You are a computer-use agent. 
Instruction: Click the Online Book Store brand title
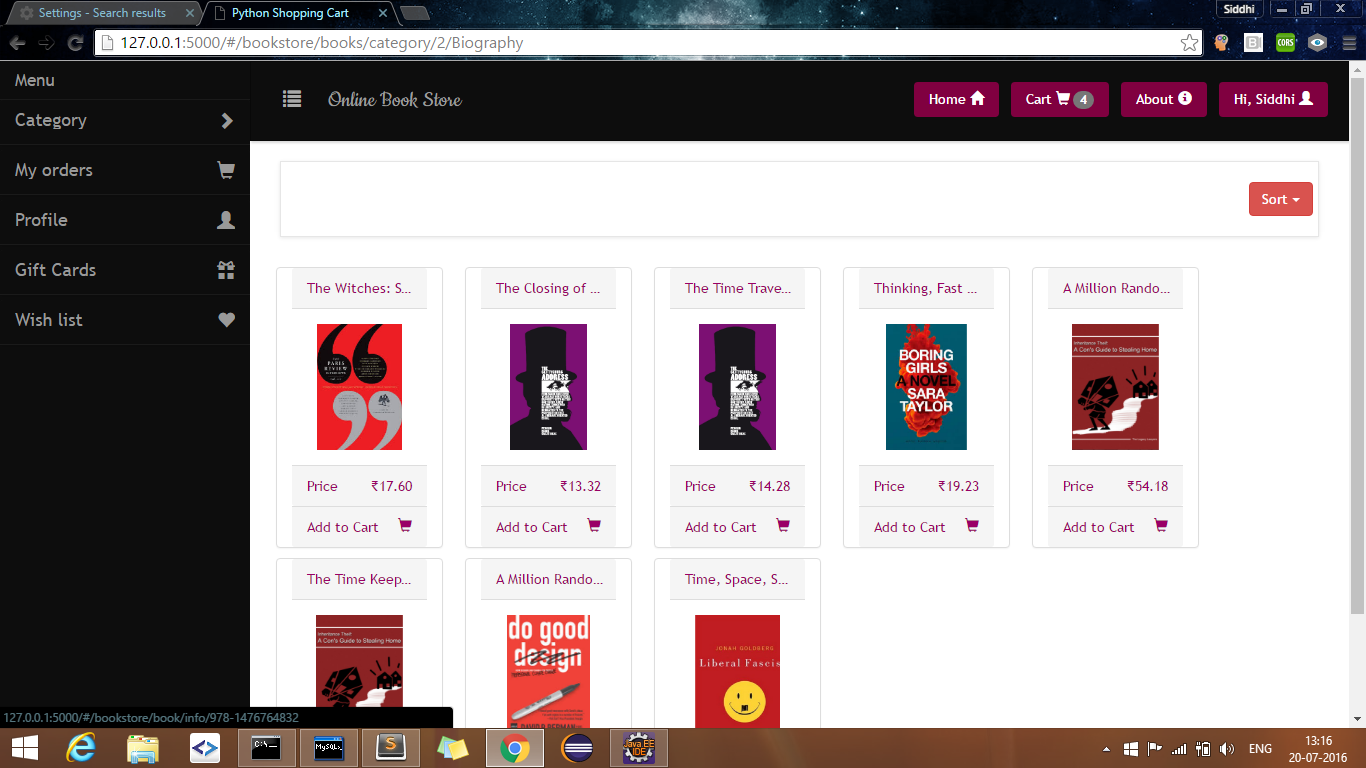pos(395,100)
